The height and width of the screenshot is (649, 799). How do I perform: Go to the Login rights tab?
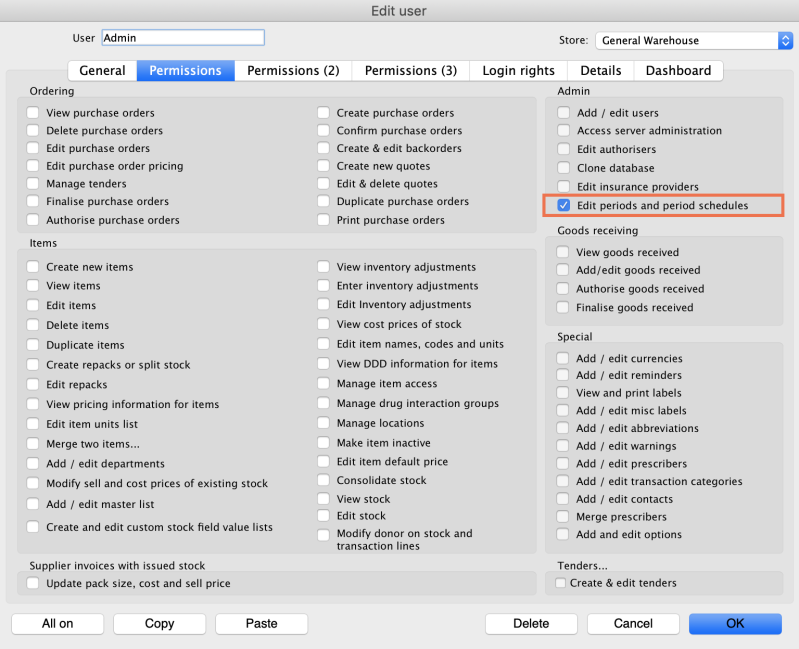coord(518,71)
